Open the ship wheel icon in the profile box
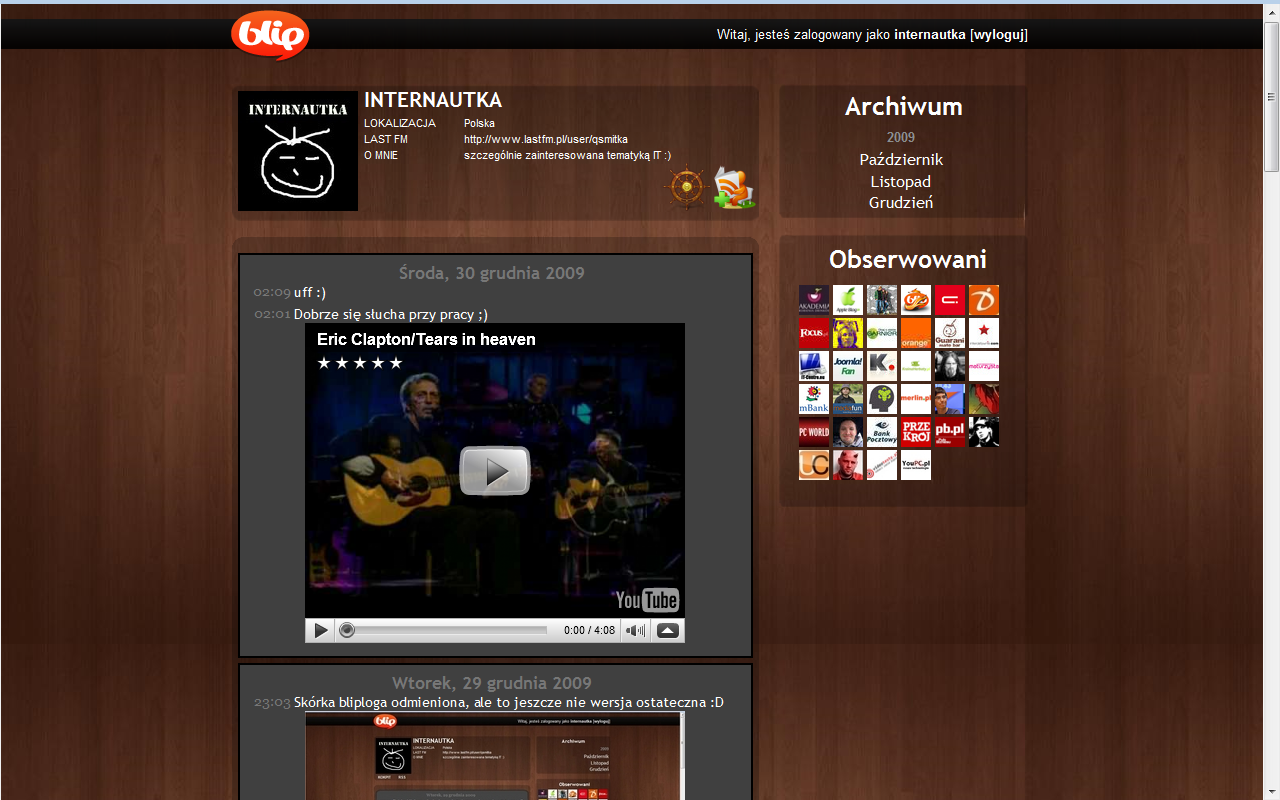Viewport: 1280px width, 800px height. pyautogui.click(x=687, y=187)
